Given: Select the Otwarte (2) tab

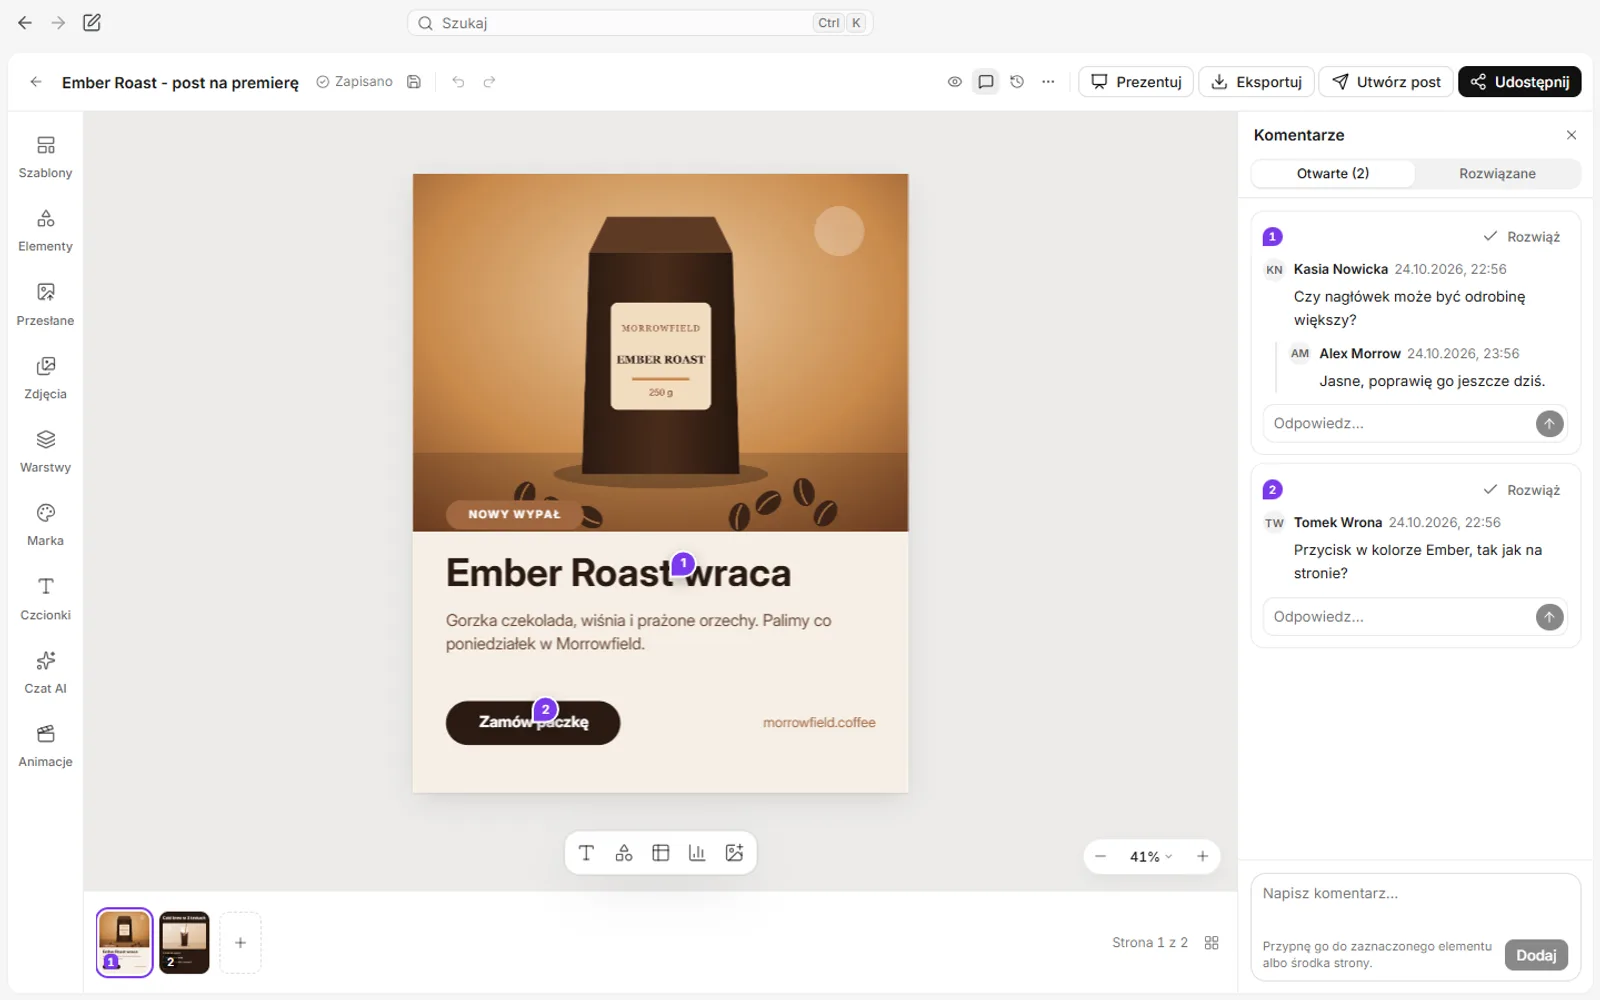Looking at the screenshot, I should [x=1333, y=174].
